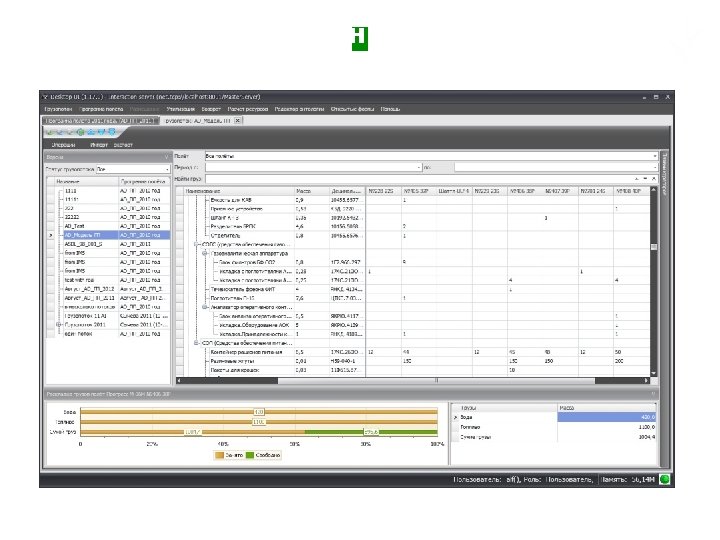Viewport: 720px width, 540px height.
Task: Open the Редактор онтологии menu
Action: coord(299,109)
